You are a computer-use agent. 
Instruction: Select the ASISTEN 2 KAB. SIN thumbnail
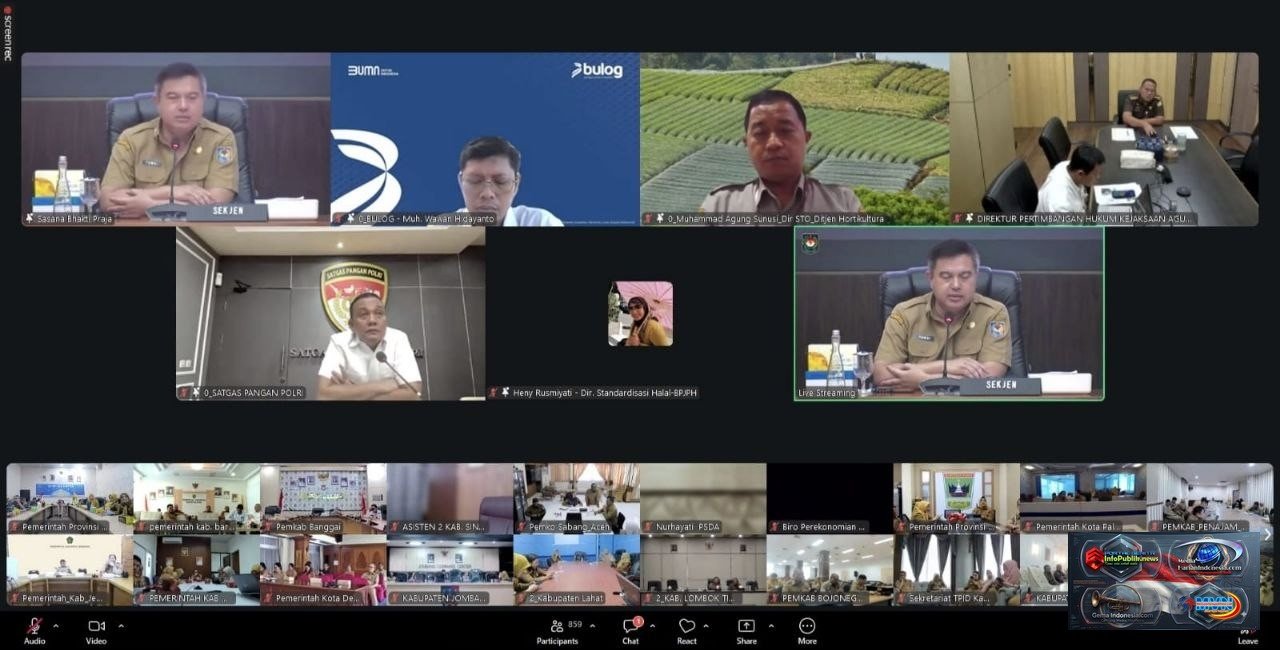[x=450, y=498]
